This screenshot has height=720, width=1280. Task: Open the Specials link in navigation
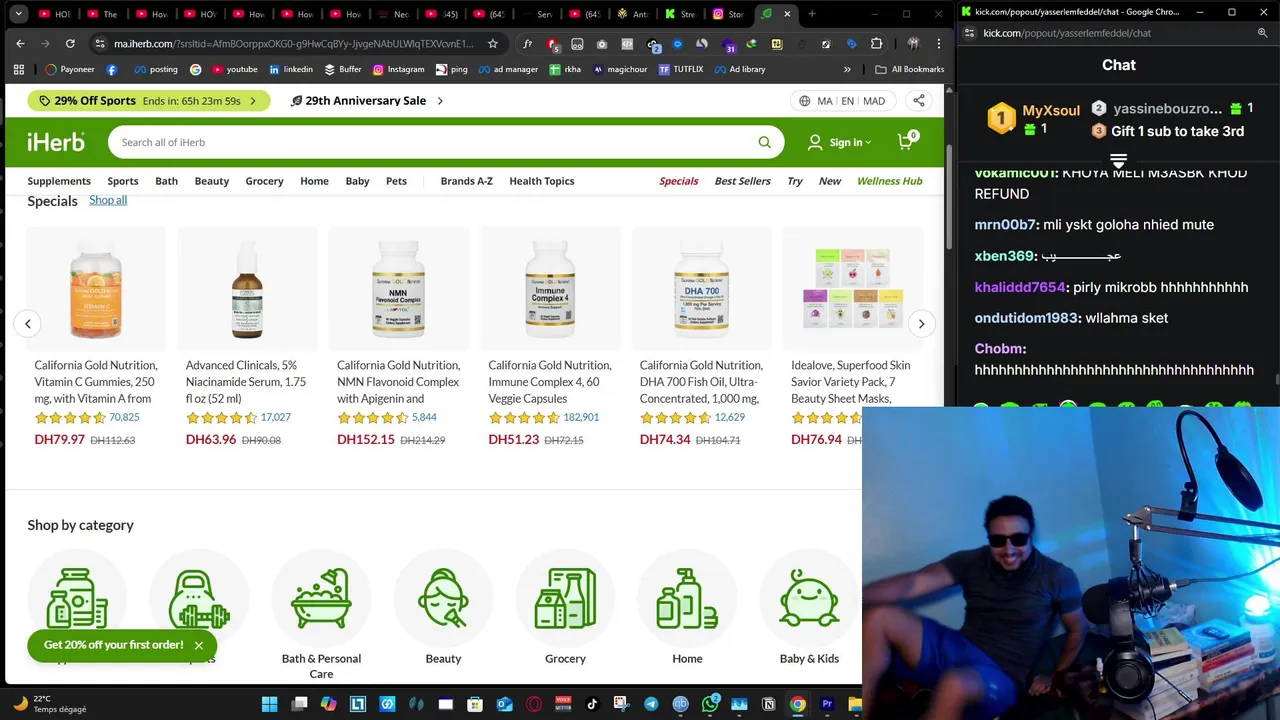pos(678,181)
